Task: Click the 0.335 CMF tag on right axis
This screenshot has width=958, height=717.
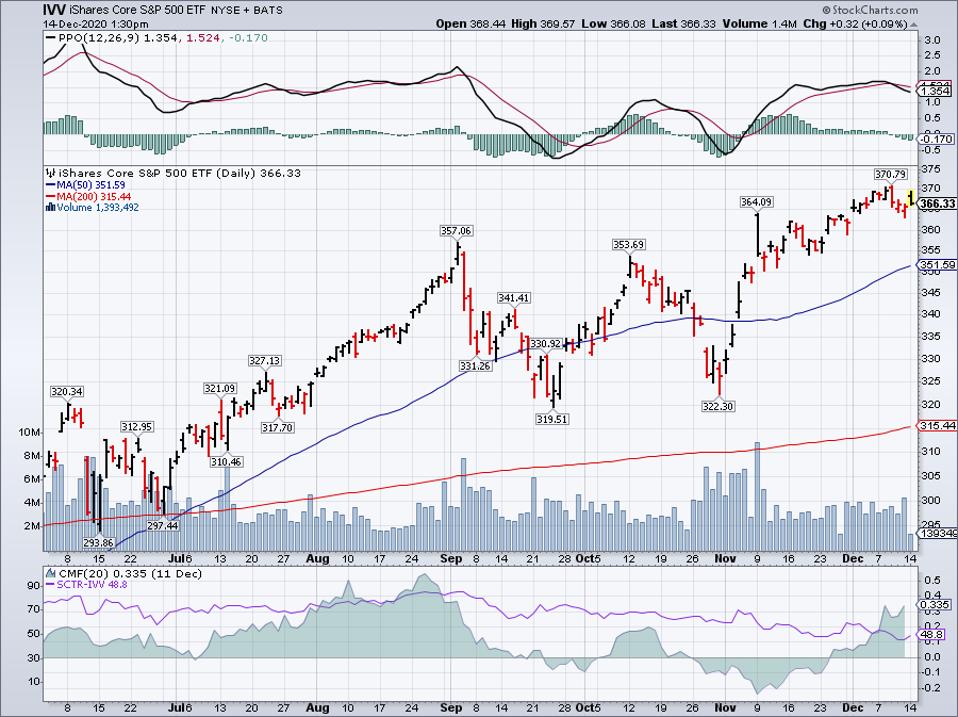Action: [x=935, y=605]
